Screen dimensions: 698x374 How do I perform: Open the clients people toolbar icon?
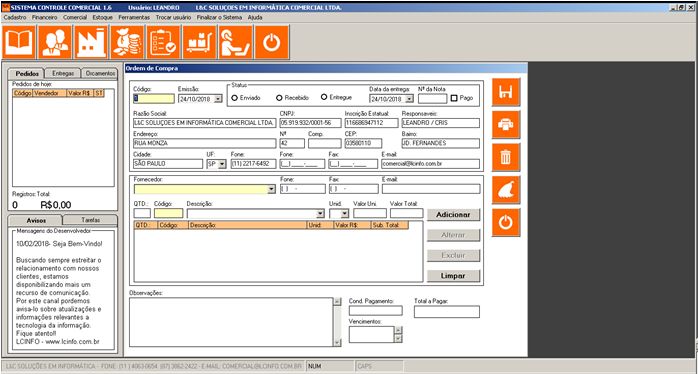[55, 42]
